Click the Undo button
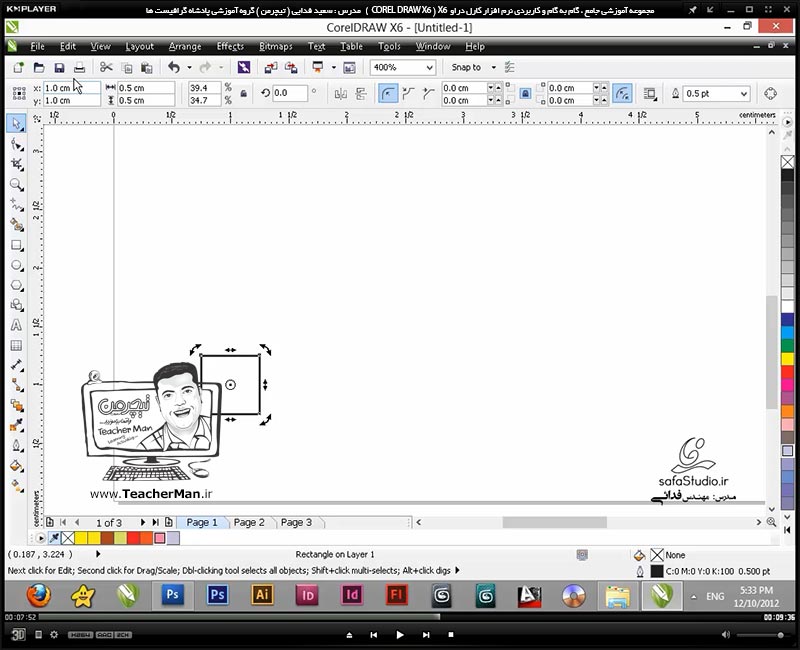The height and width of the screenshot is (650, 800). click(x=174, y=67)
